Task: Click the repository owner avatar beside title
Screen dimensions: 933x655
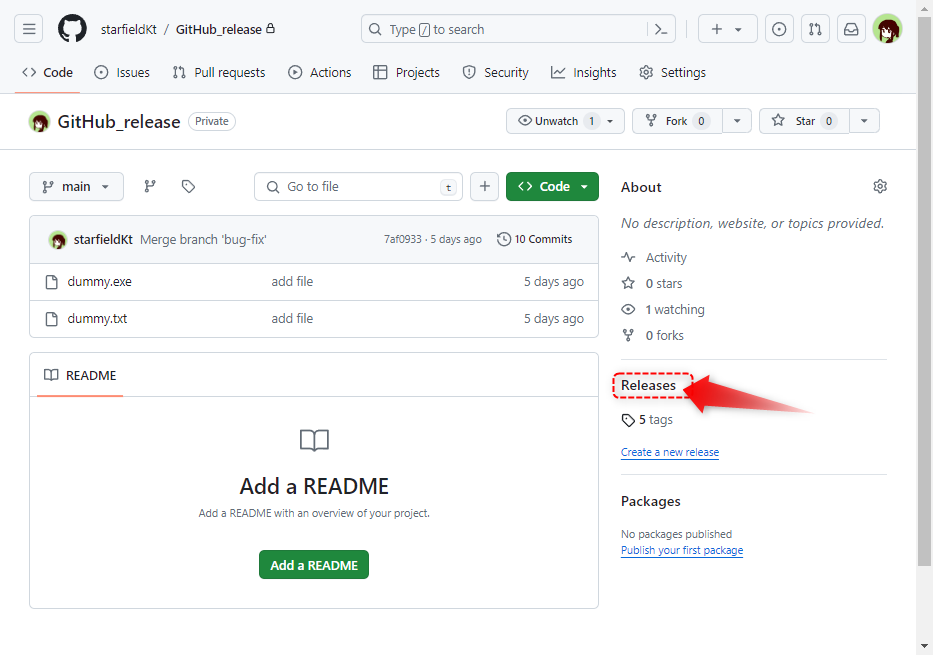Action: (x=39, y=121)
